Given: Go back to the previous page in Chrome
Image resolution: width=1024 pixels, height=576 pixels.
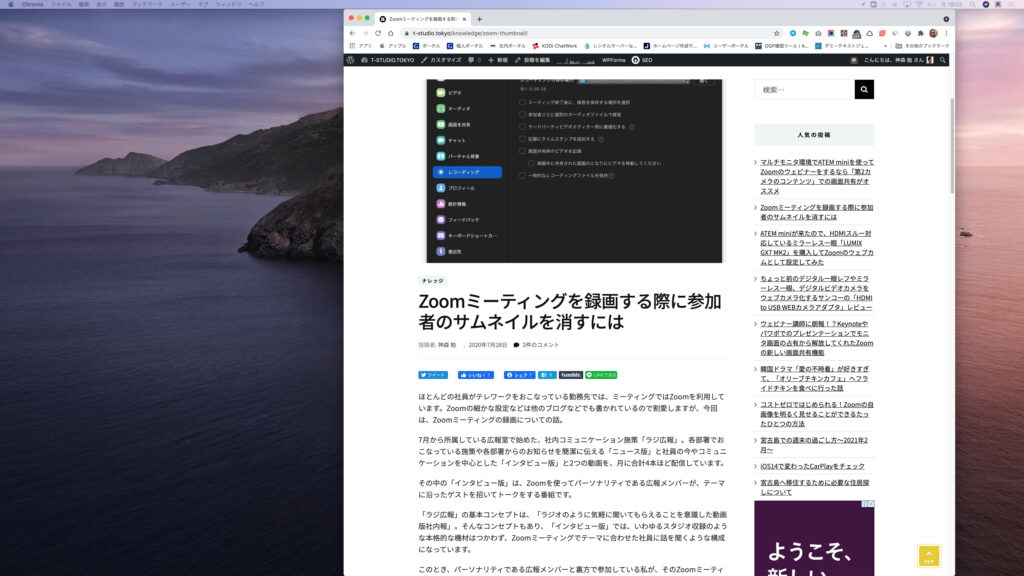Looking at the screenshot, I should tap(353, 33).
